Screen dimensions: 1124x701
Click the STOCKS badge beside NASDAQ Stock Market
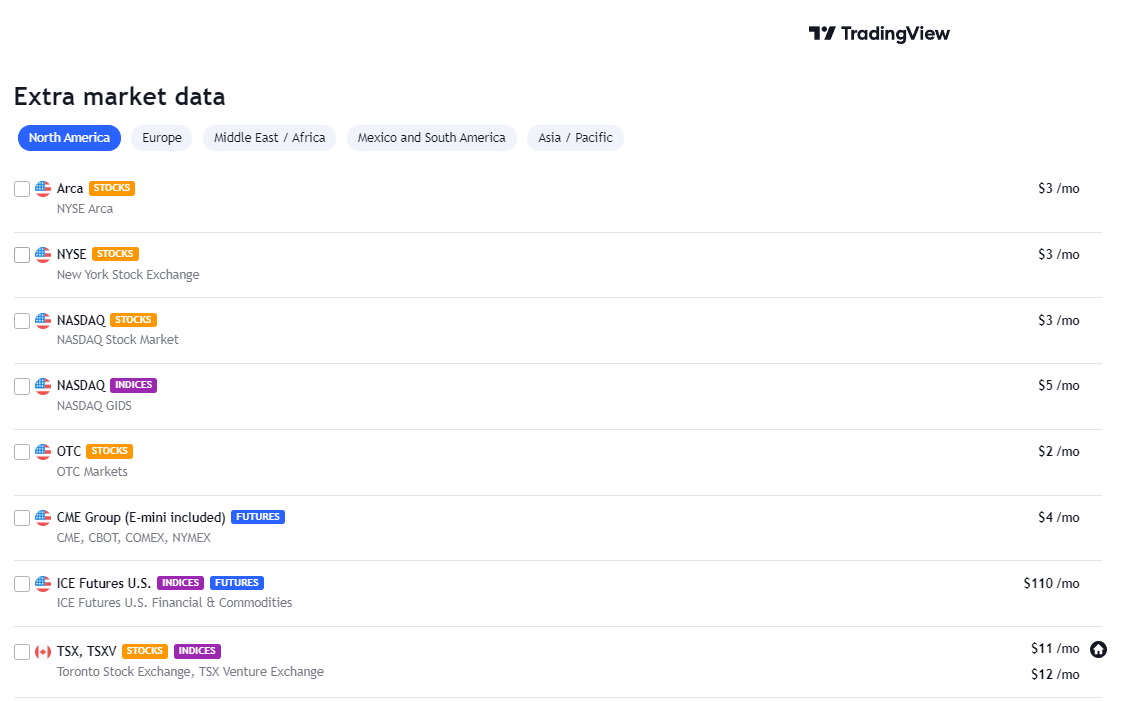coord(133,320)
